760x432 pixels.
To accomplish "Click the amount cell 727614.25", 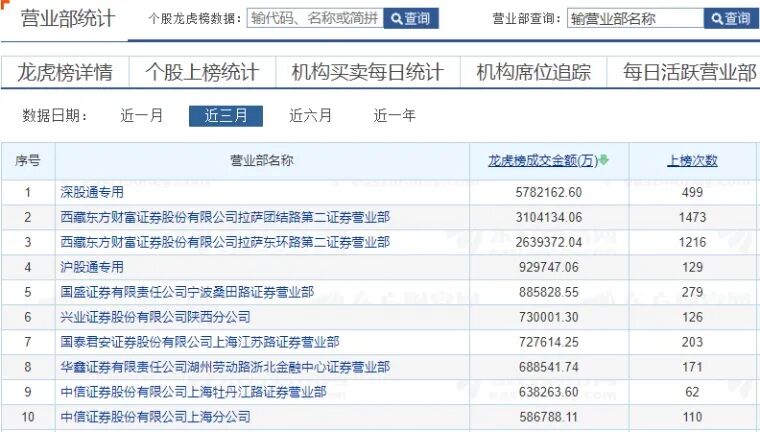I will coord(549,342).
